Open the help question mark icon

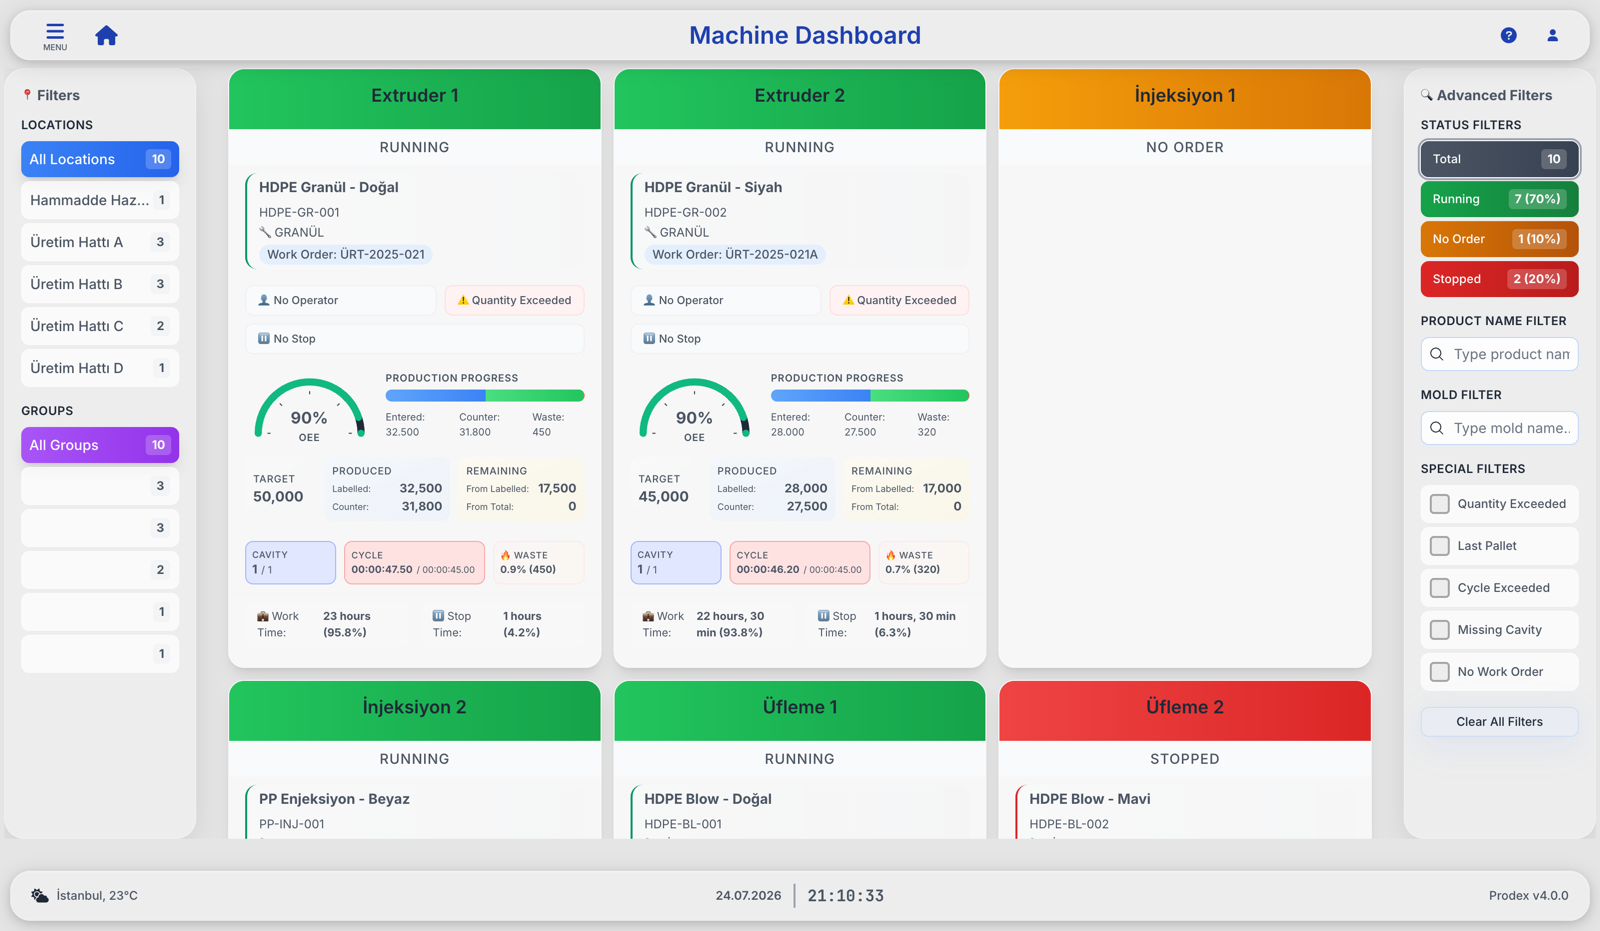(x=1508, y=35)
